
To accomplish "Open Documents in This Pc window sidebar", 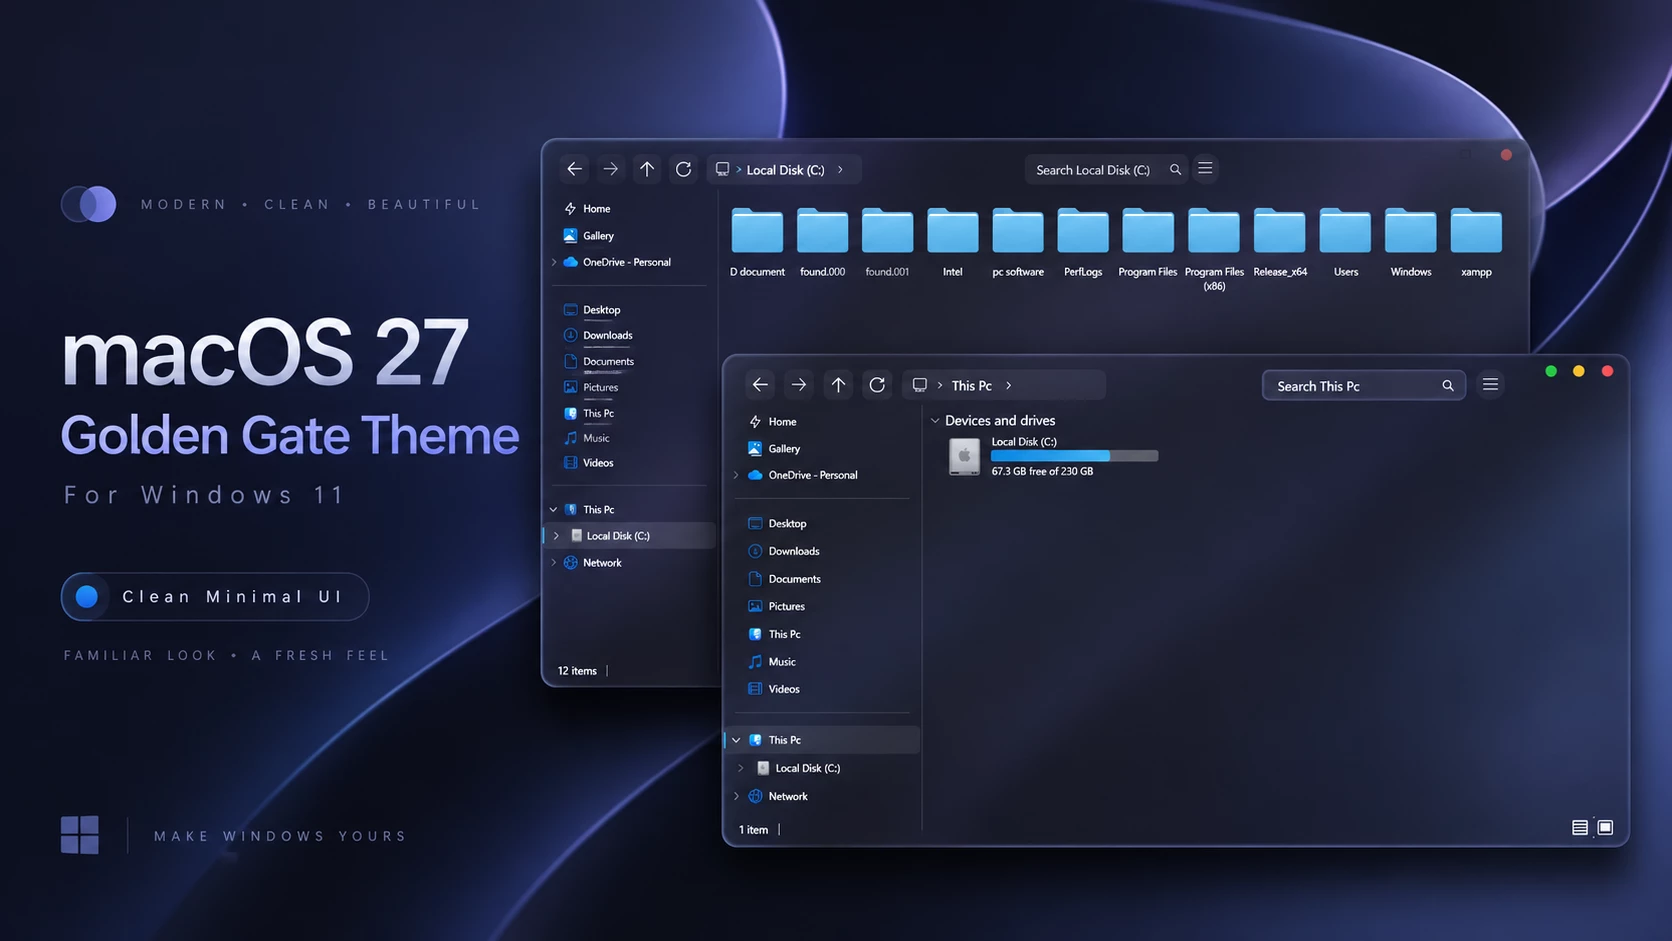I will (784, 579).
